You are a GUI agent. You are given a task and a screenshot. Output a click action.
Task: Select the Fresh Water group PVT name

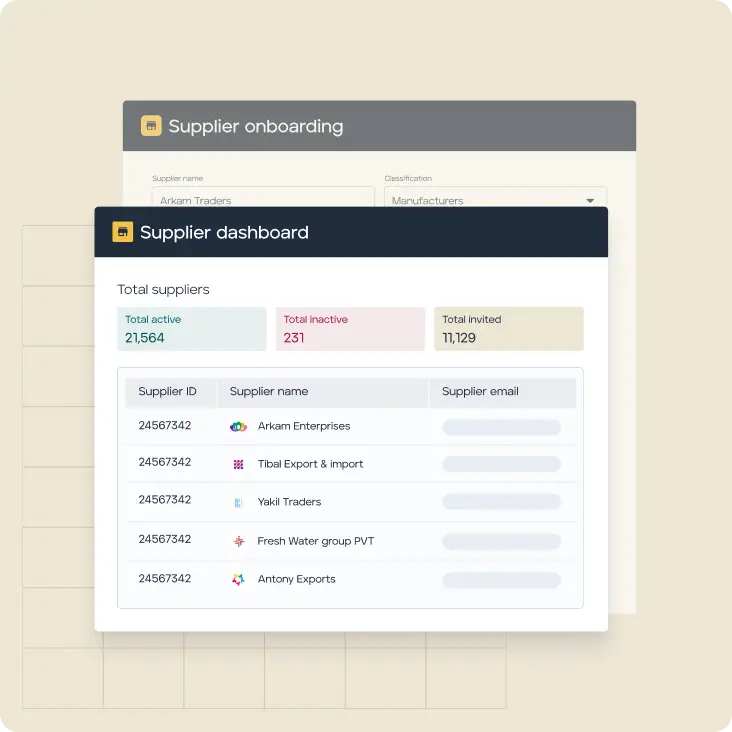coord(315,541)
